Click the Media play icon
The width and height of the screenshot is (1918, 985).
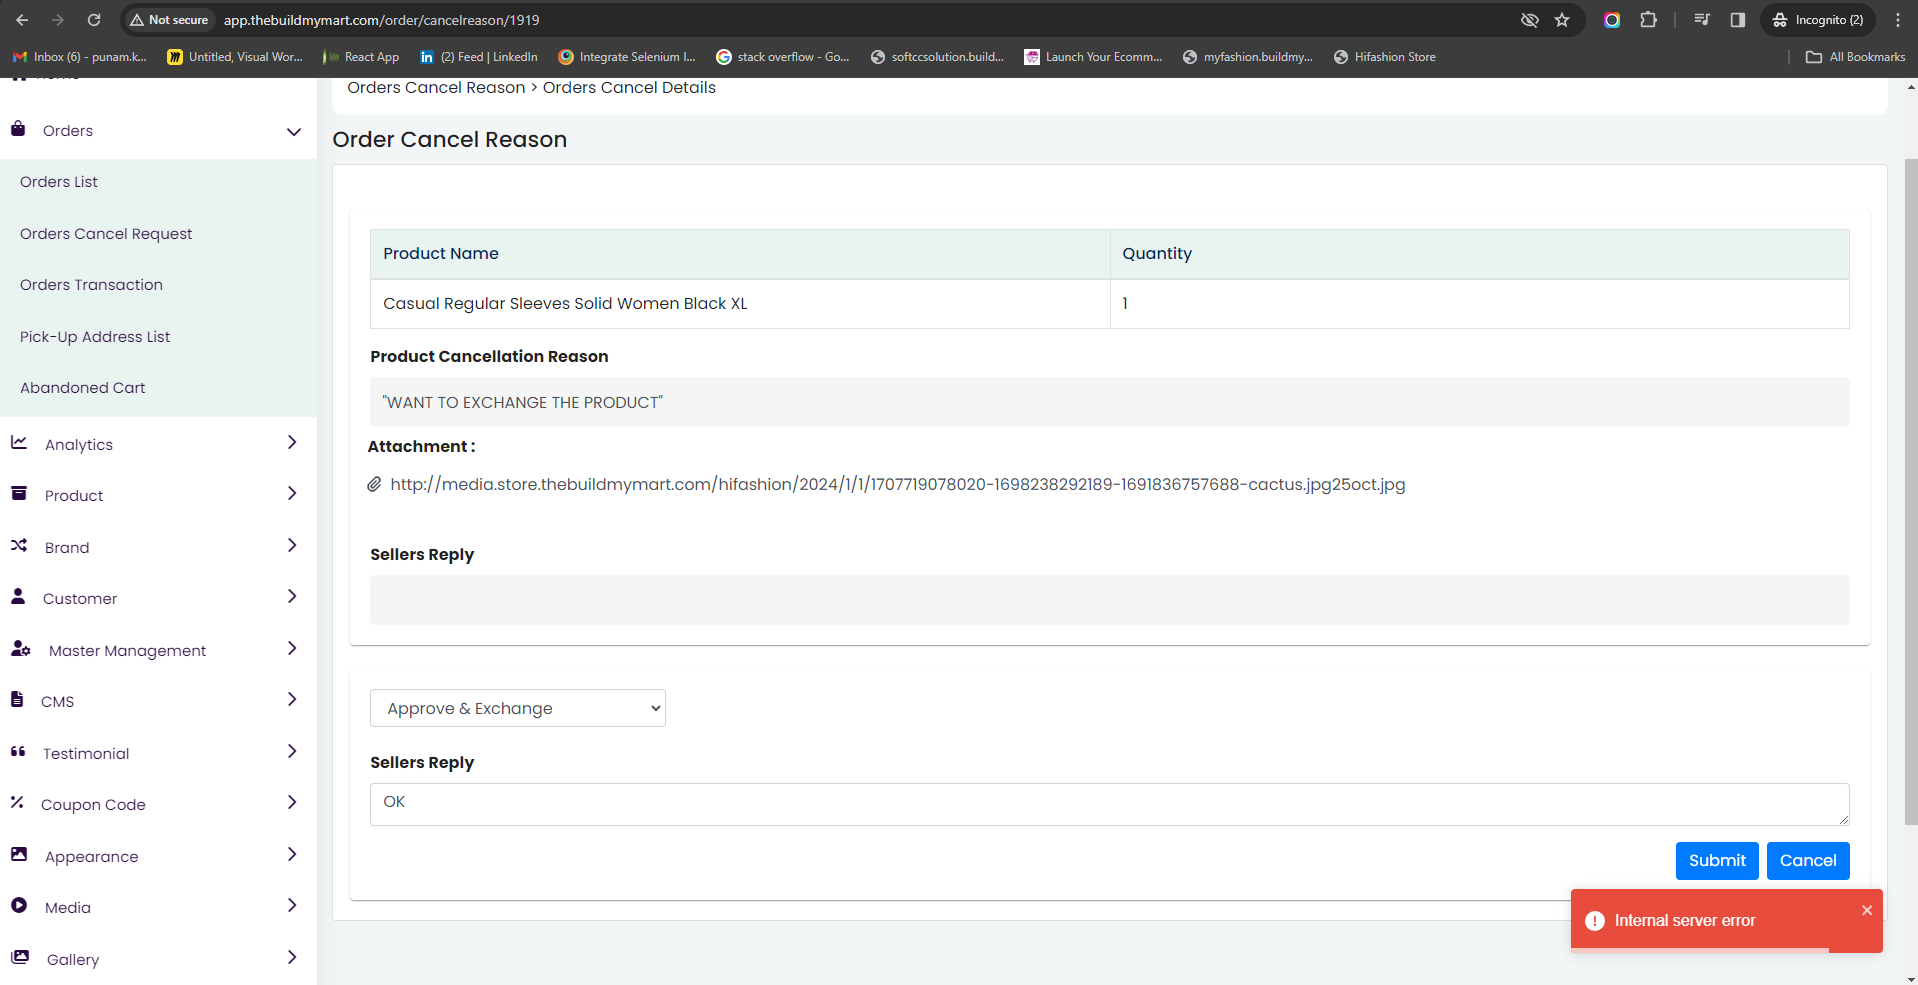pos(19,905)
